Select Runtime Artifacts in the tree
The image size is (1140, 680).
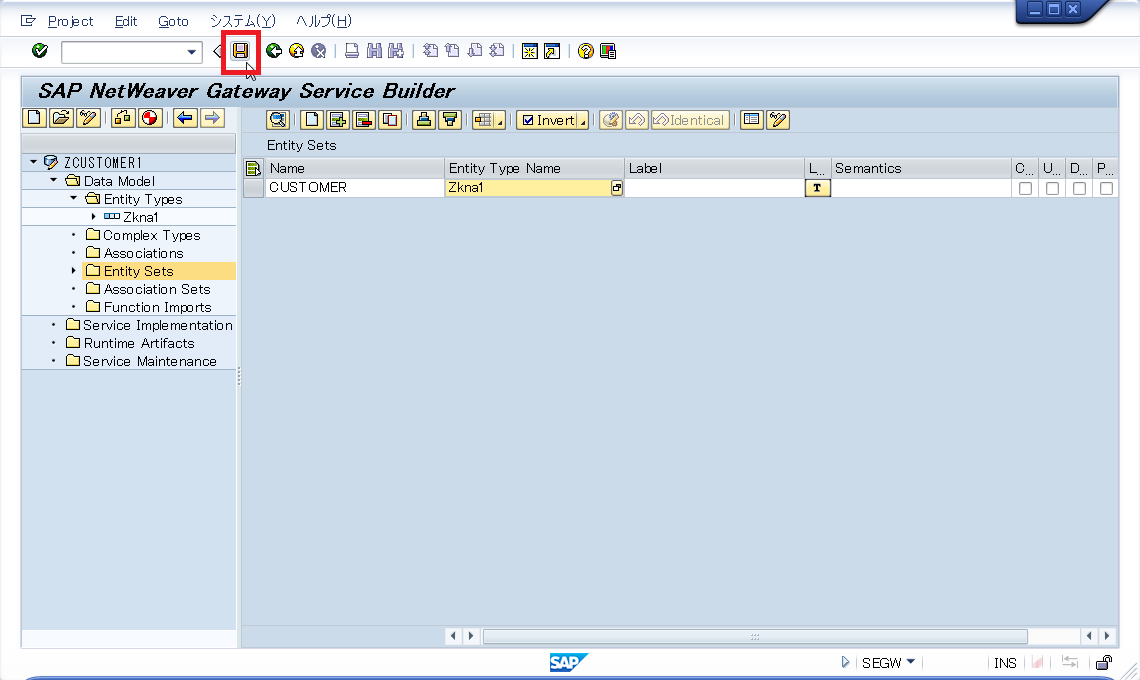(139, 343)
